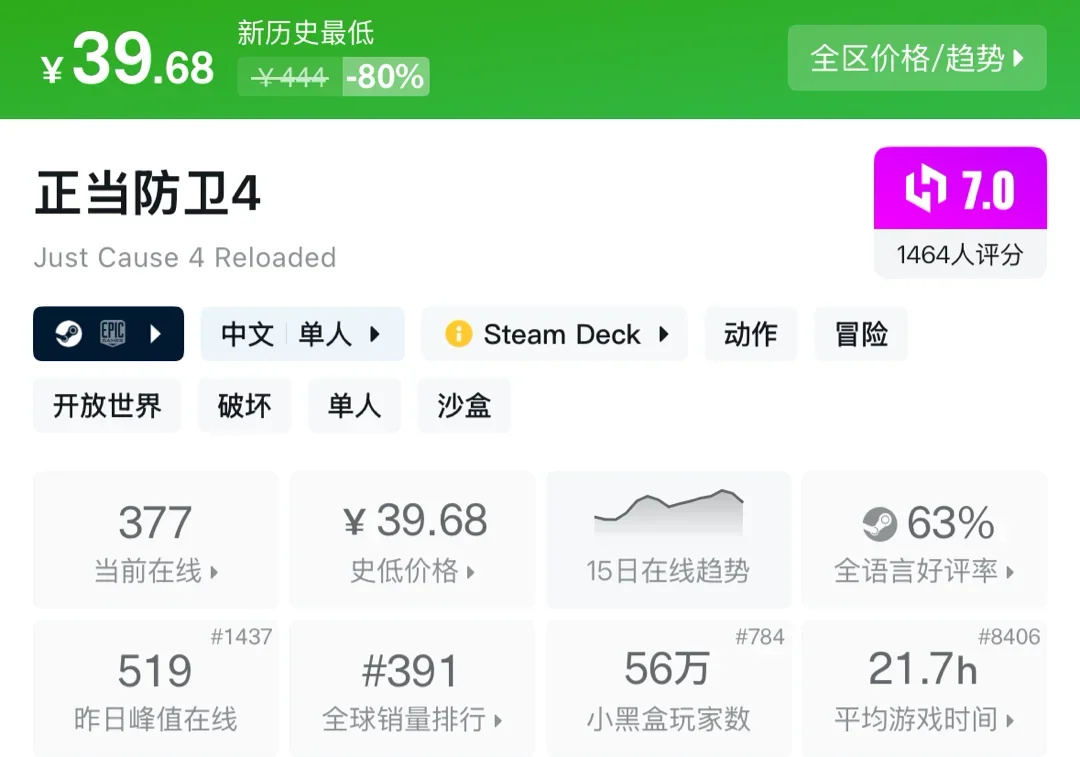Screen dimensions: 1080x757
Task: Click the Steam Deck info icon
Action: [458, 334]
